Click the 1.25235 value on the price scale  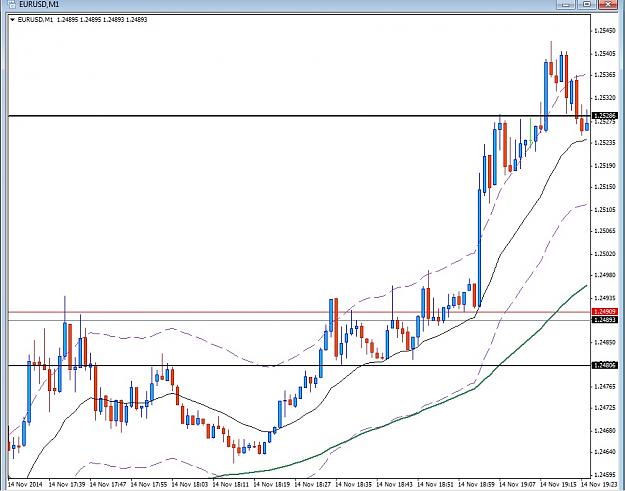pyautogui.click(x=605, y=142)
